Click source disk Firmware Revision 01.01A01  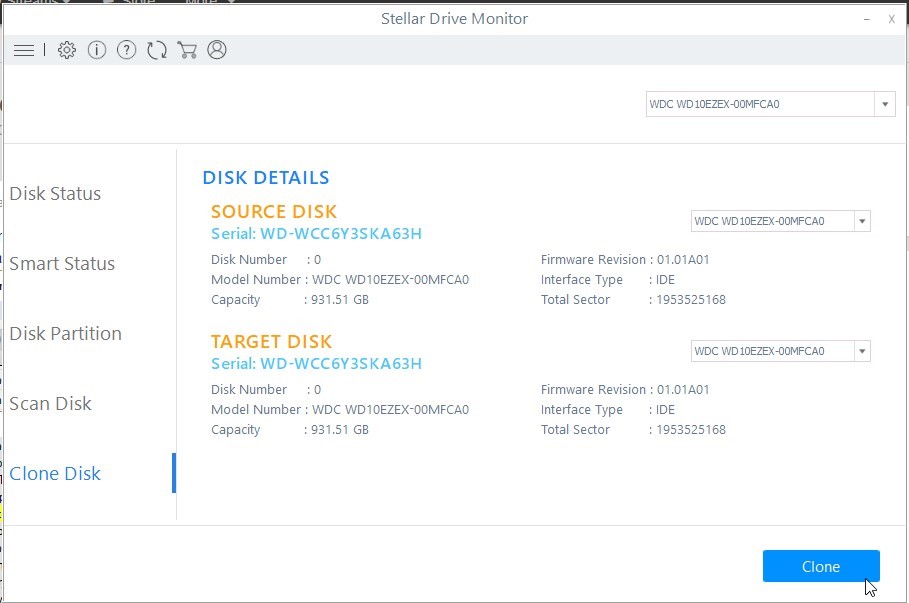tap(683, 260)
